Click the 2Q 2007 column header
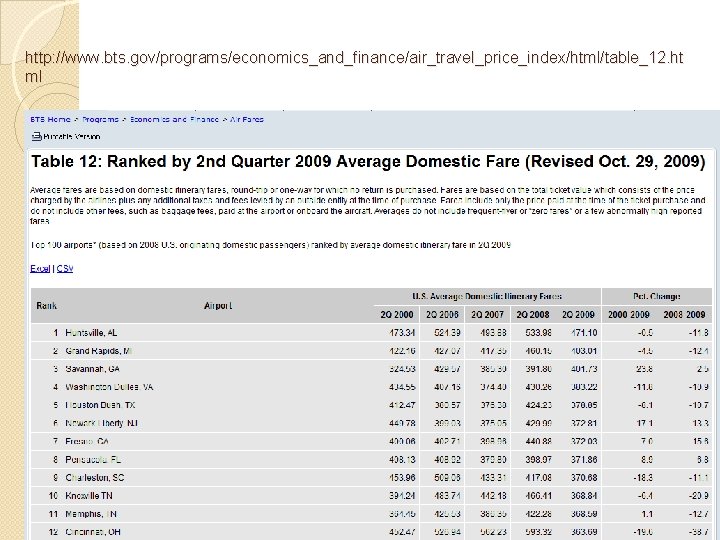Viewport: 720px width, 540px height. 487,315
